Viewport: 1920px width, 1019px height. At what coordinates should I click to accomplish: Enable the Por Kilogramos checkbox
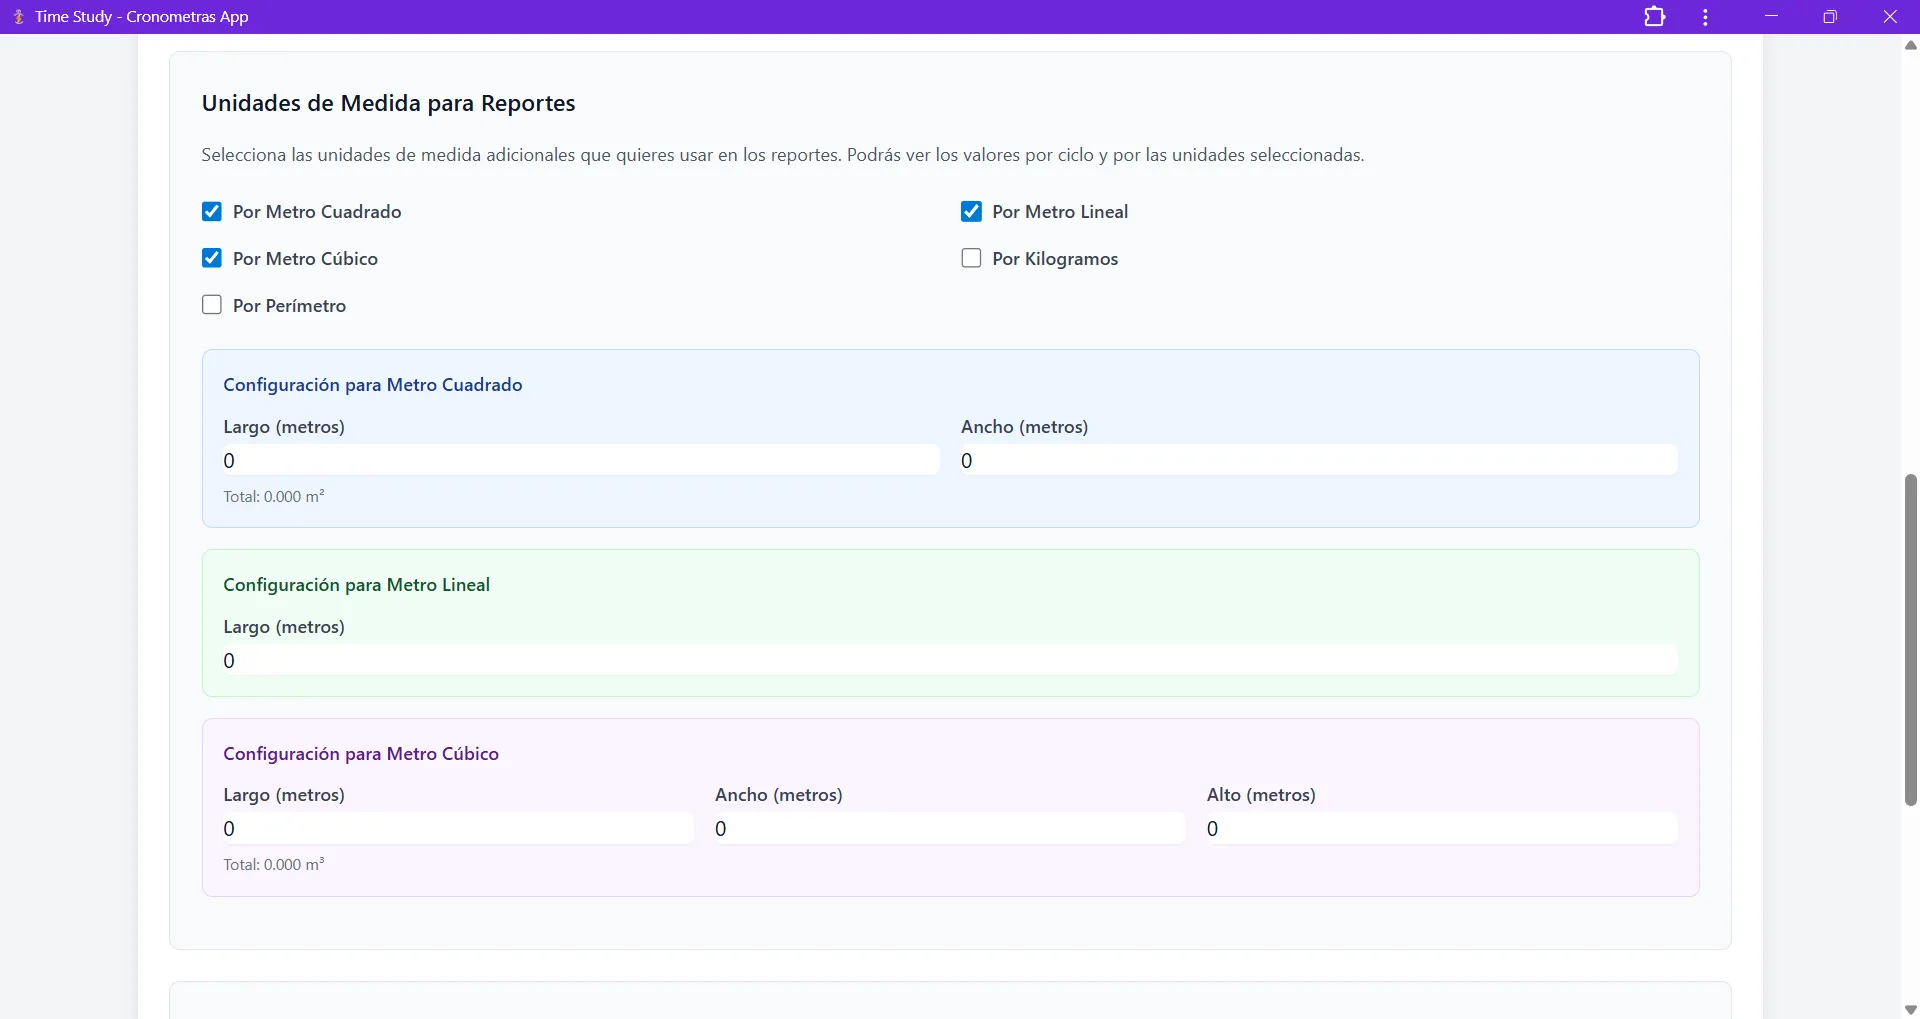971,259
